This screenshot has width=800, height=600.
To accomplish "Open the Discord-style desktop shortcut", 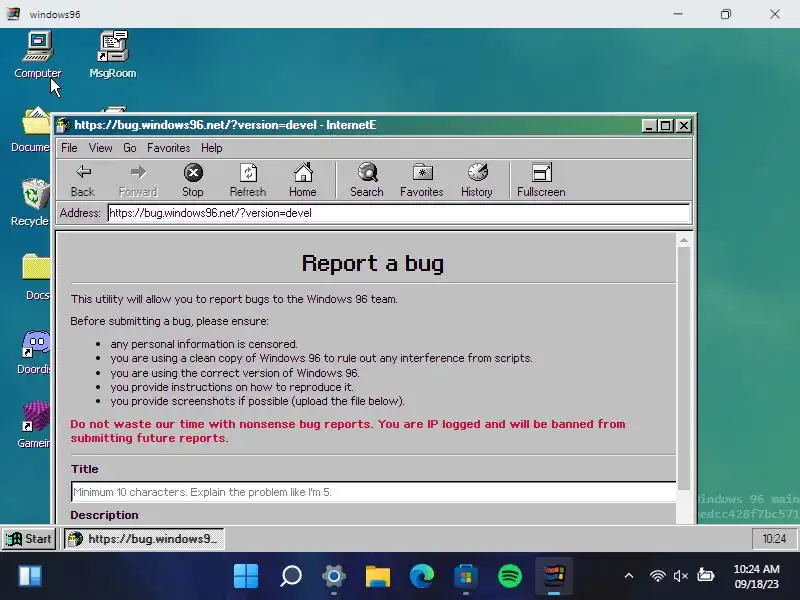I will pyautogui.click(x=35, y=352).
